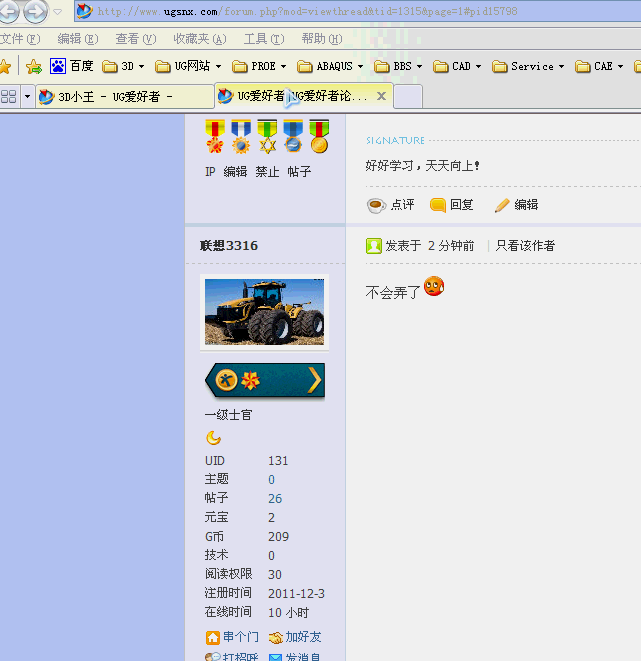The height and width of the screenshot is (661, 641).
Task: Click 点评 with coffee cup icon
Action: (x=391, y=205)
